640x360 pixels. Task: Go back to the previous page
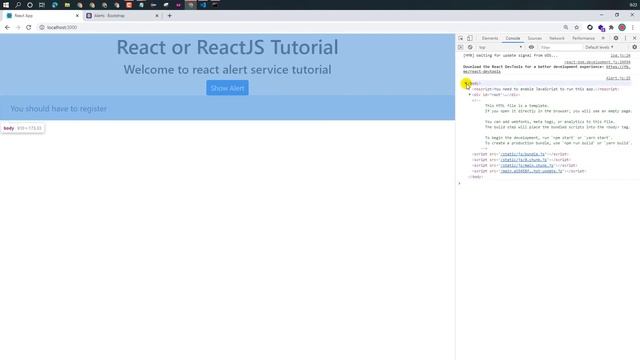[7, 27]
